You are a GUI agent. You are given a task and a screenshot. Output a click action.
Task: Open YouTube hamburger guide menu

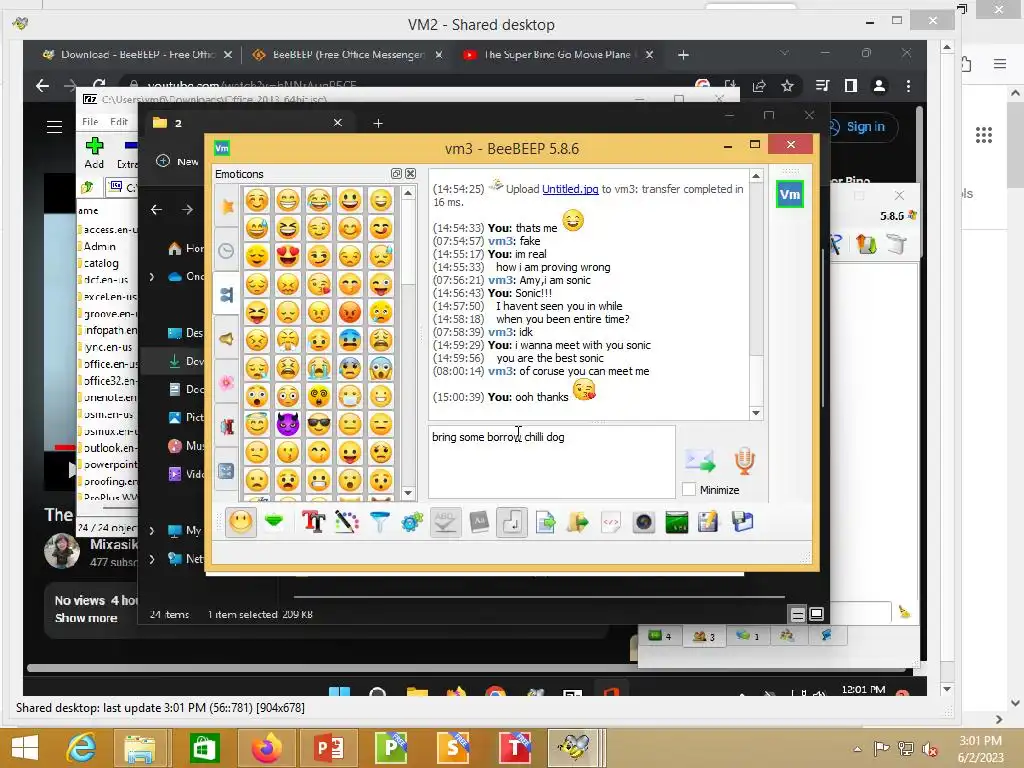pyautogui.click(x=55, y=127)
